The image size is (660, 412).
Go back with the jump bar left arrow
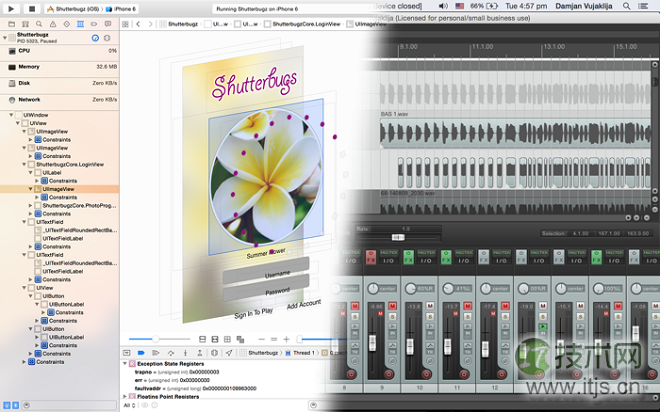pyautogui.click(x=138, y=24)
